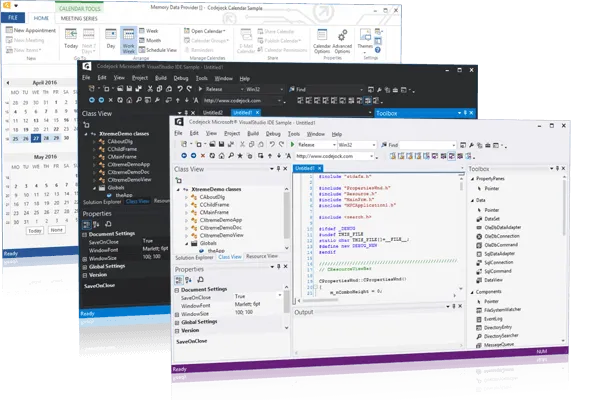Viewport: 600px width, 400px height.
Task: Click Schedule View in Calendar ribbon
Action: [157, 50]
